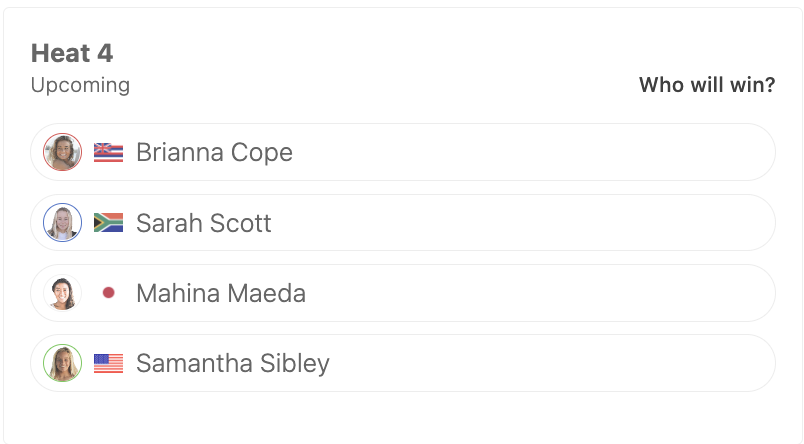Click the Heat 4 heading
This screenshot has height=444, width=804.
[72, 53]
